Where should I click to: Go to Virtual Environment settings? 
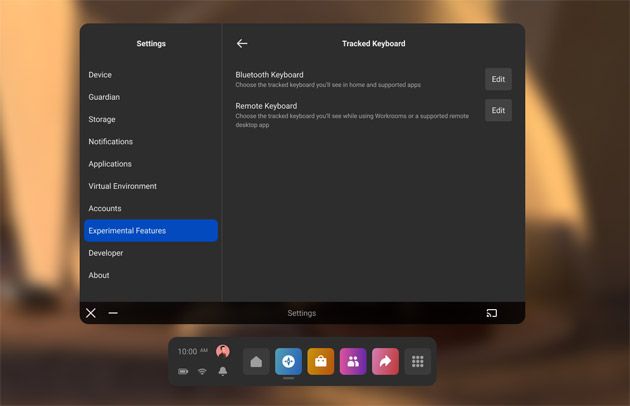pyautogui.click(x=122, y=186)
